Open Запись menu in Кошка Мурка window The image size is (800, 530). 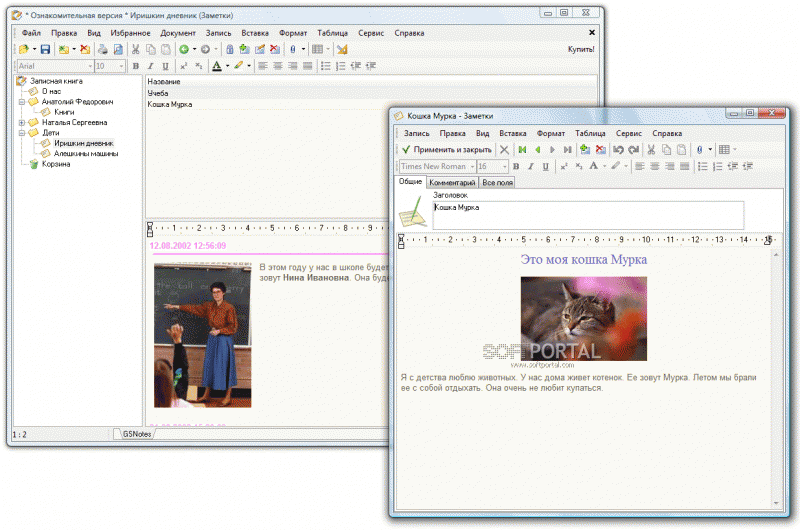(417, 133)
